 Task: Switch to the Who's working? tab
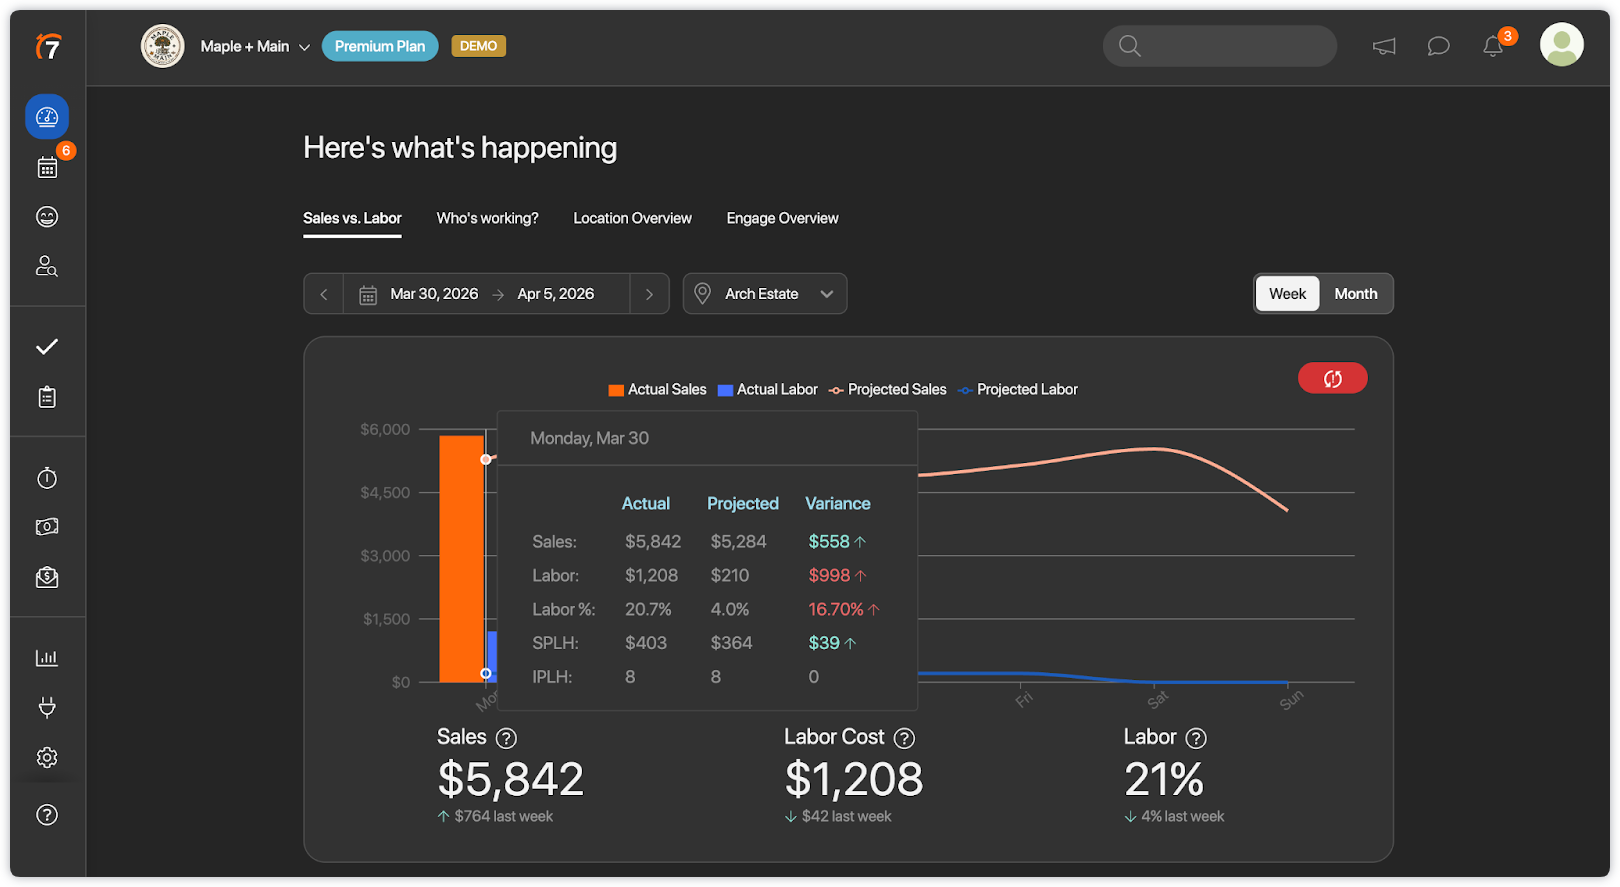point(487,218)
